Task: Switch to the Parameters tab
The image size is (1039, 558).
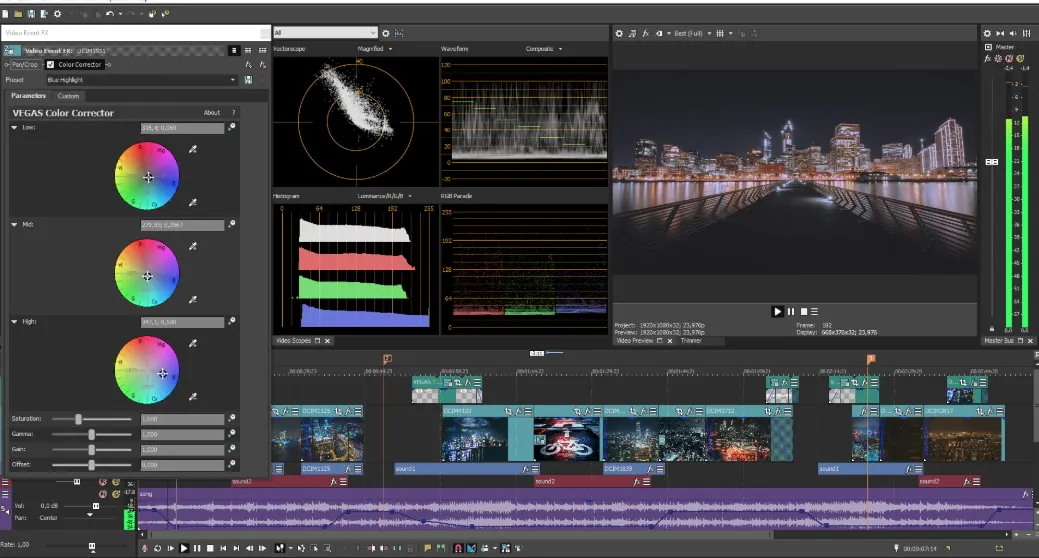Action: (28, 96)
